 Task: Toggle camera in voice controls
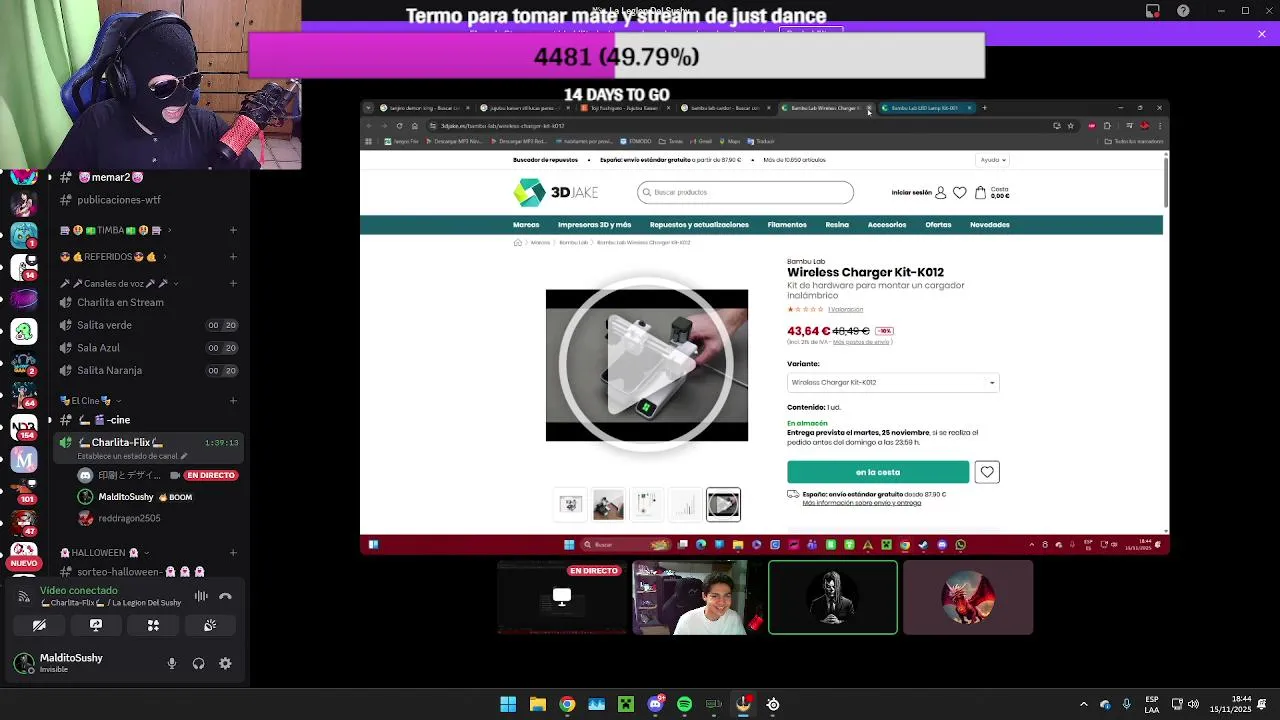click(39, 625)
